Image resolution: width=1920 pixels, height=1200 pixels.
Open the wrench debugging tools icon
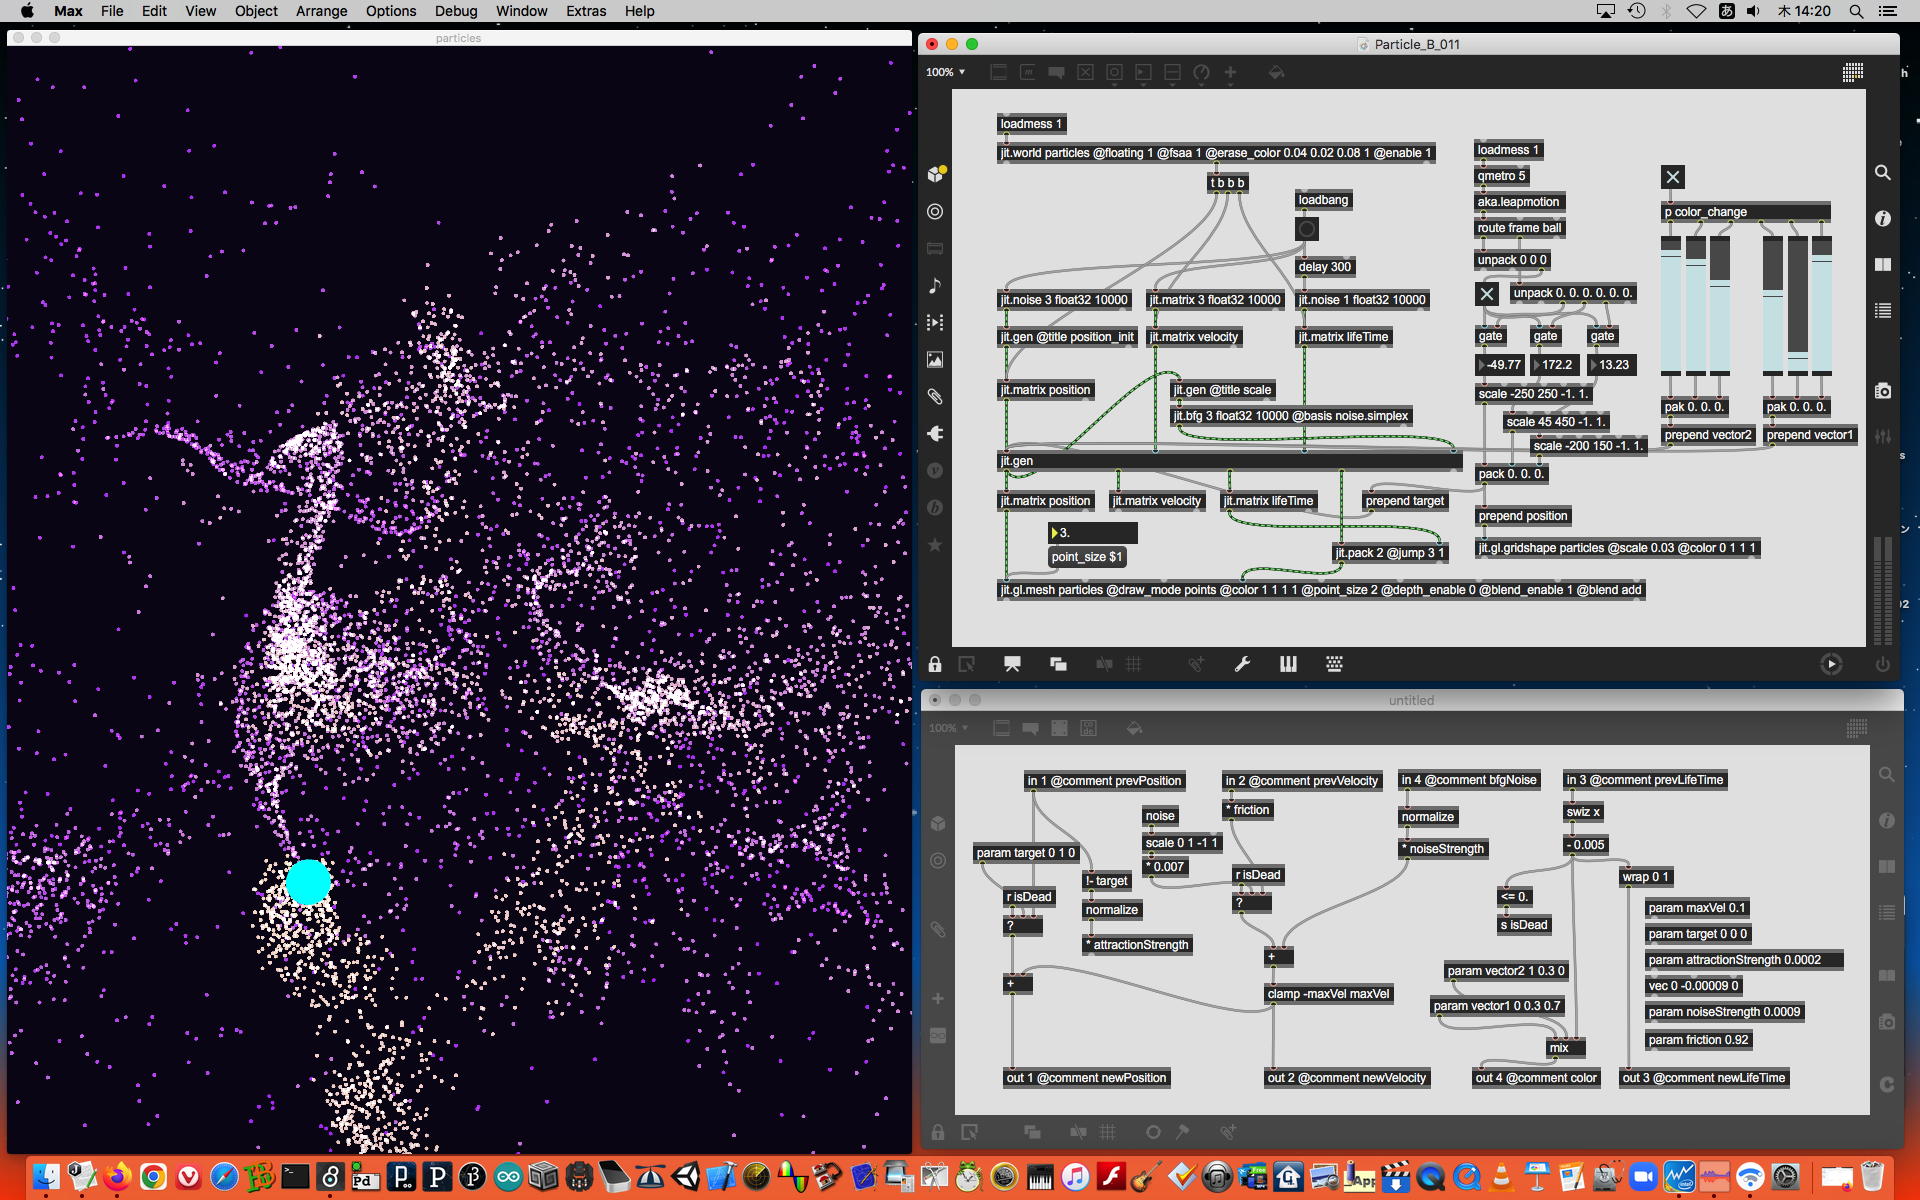click(x=1242, y=664)
